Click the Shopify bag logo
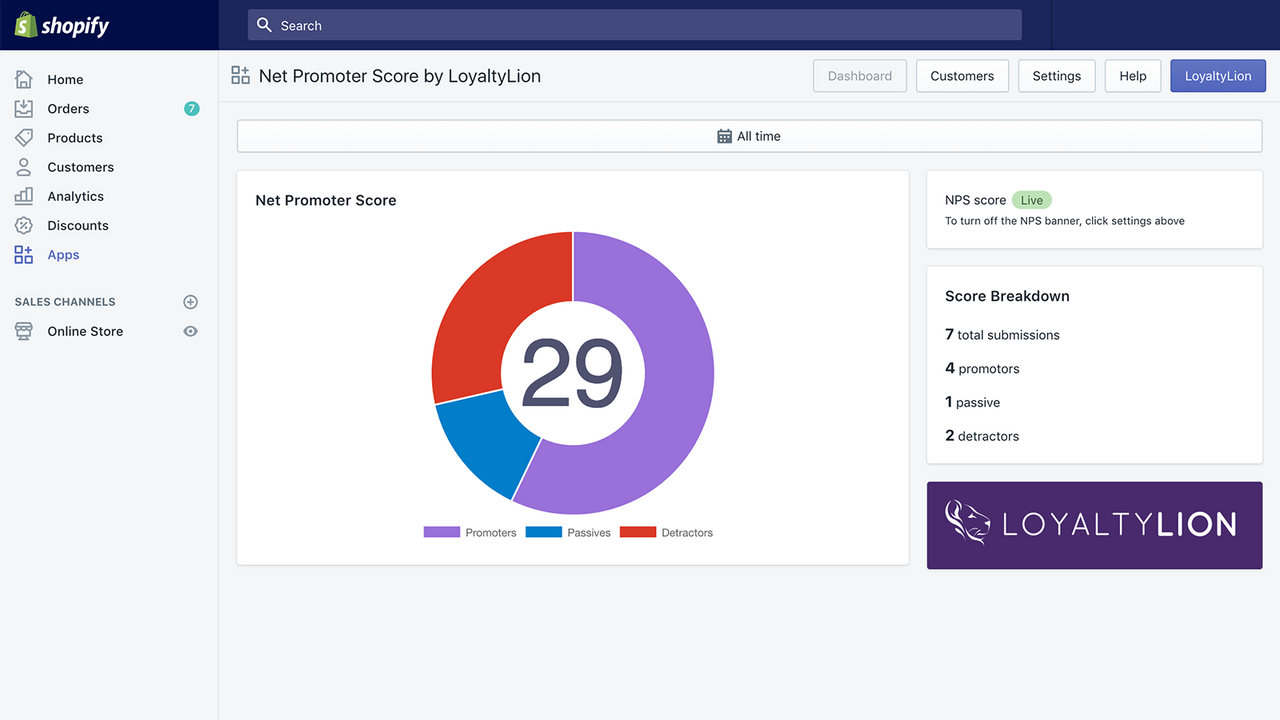The height and width of the screenshot is (720, 1280). tap(25, 25)
